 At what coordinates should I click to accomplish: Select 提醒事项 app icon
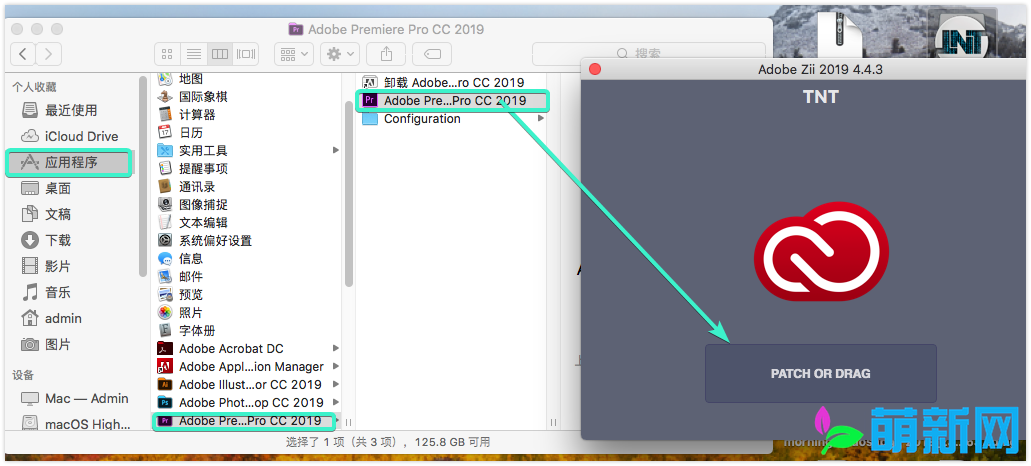(165, 168)
